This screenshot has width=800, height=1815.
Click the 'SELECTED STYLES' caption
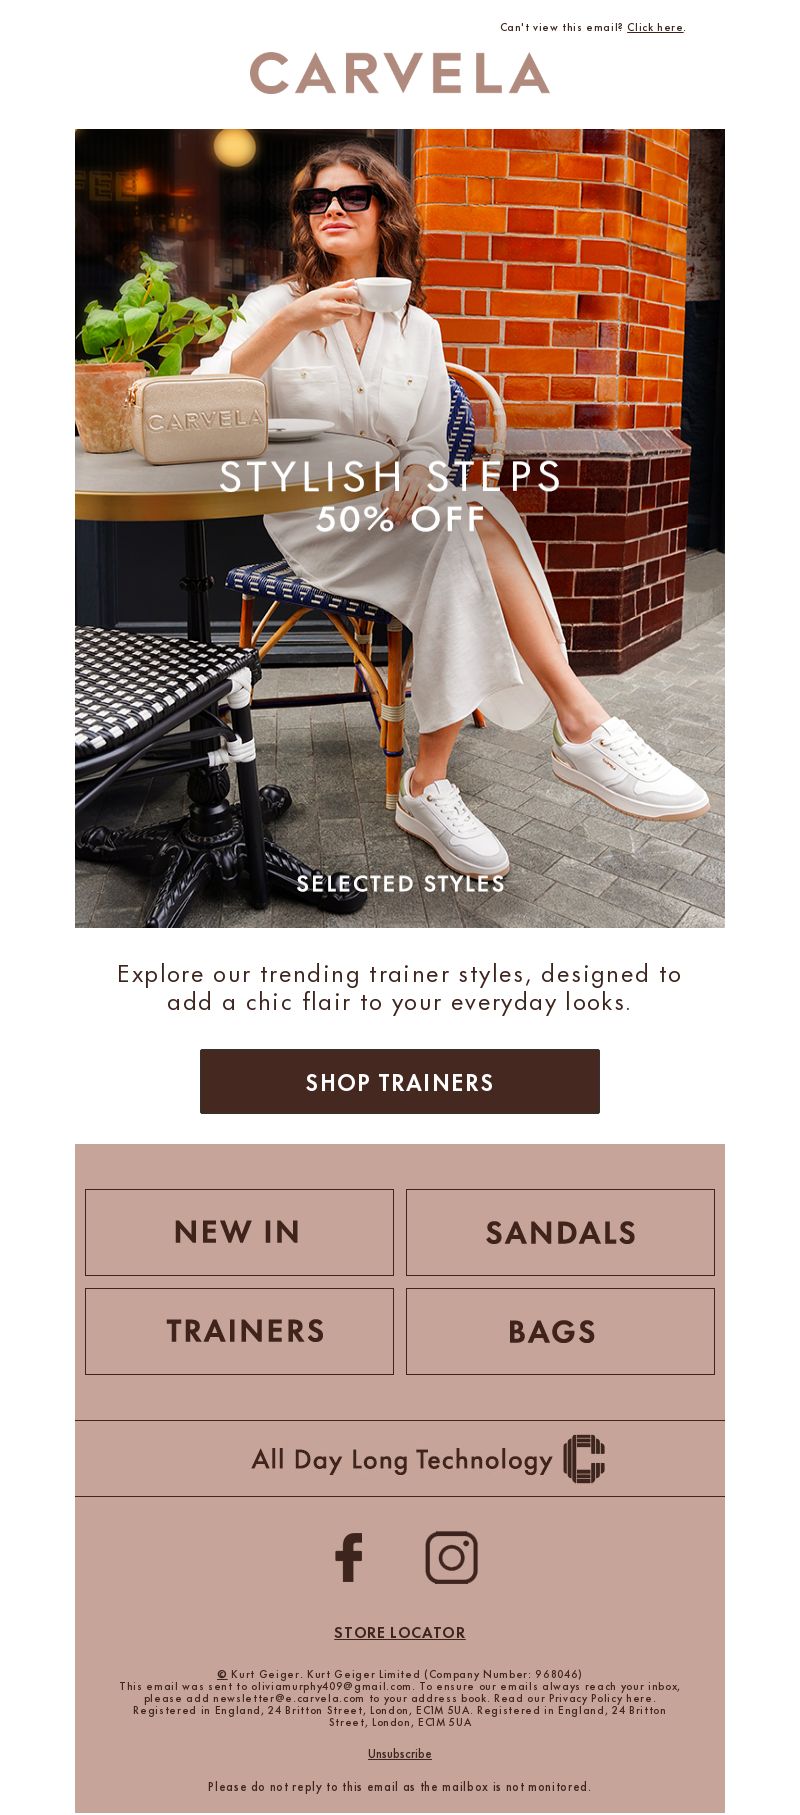(x=400, y=884)
